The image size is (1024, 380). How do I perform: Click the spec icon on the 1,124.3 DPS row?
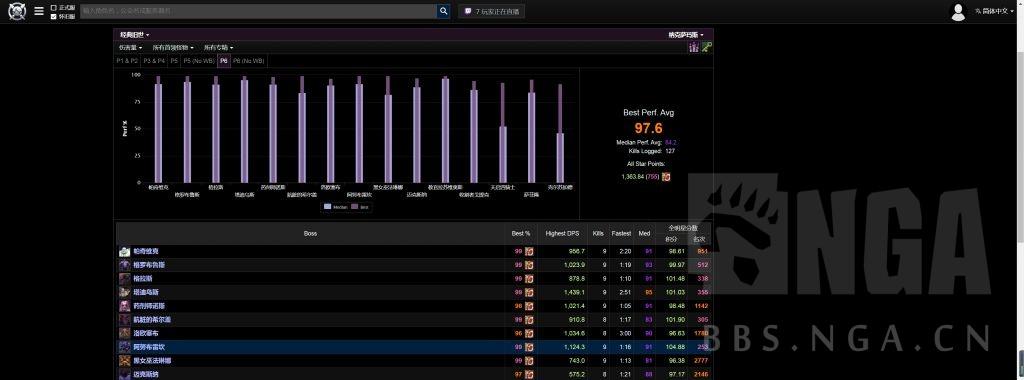point(529,347)
